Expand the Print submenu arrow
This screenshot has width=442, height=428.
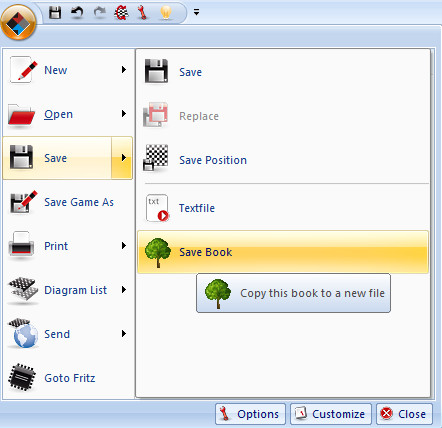(124, 246)
